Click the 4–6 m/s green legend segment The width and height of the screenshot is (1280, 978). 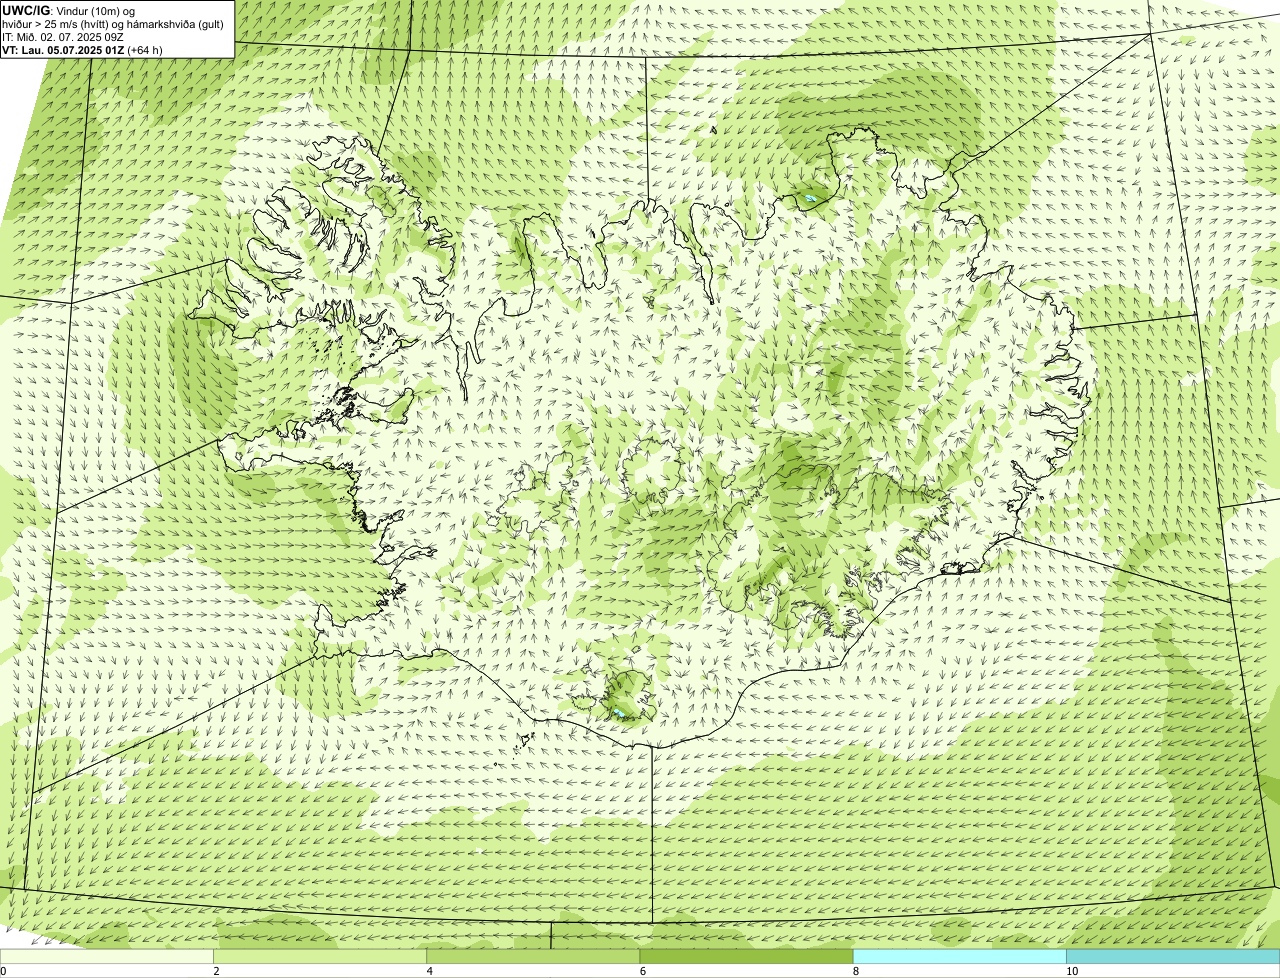pos(534,957)
